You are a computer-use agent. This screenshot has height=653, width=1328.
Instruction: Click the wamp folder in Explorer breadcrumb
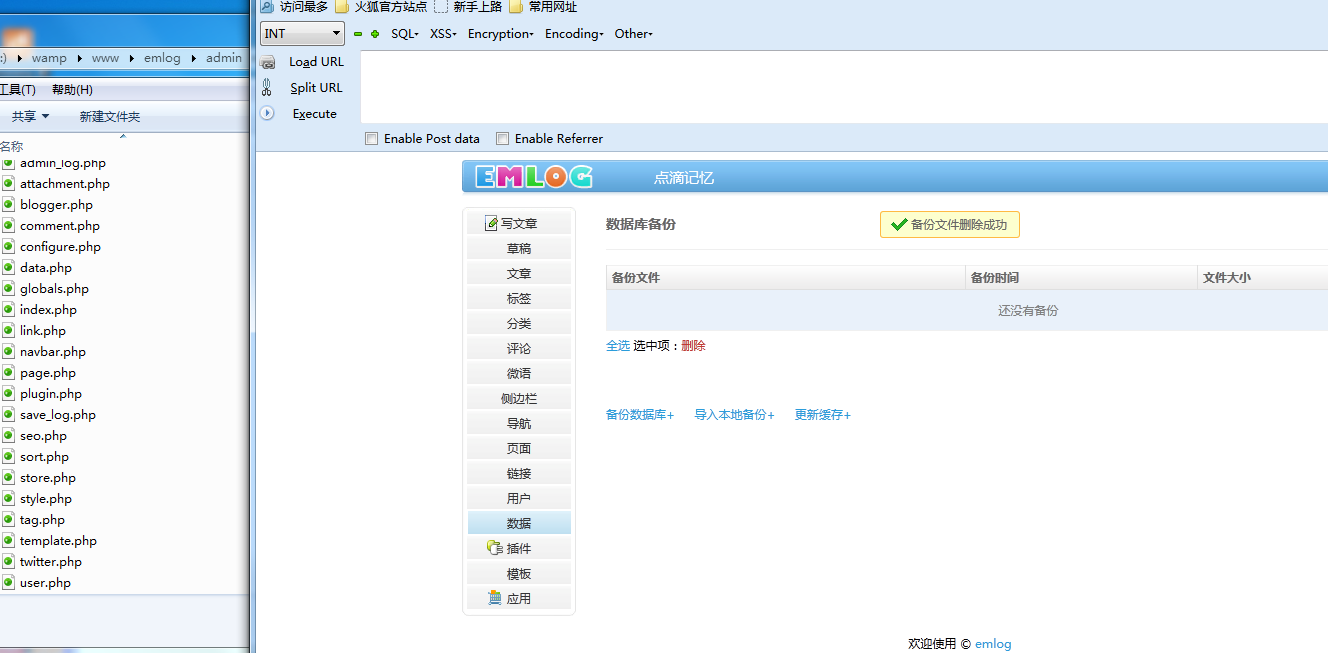tap(49, 58)
